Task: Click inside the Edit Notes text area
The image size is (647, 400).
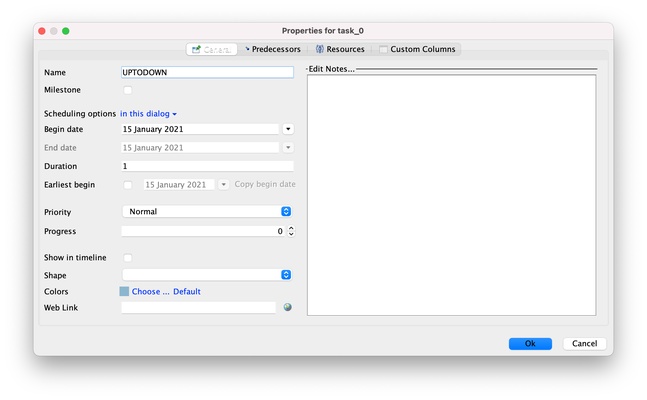Action: point(452,195)
